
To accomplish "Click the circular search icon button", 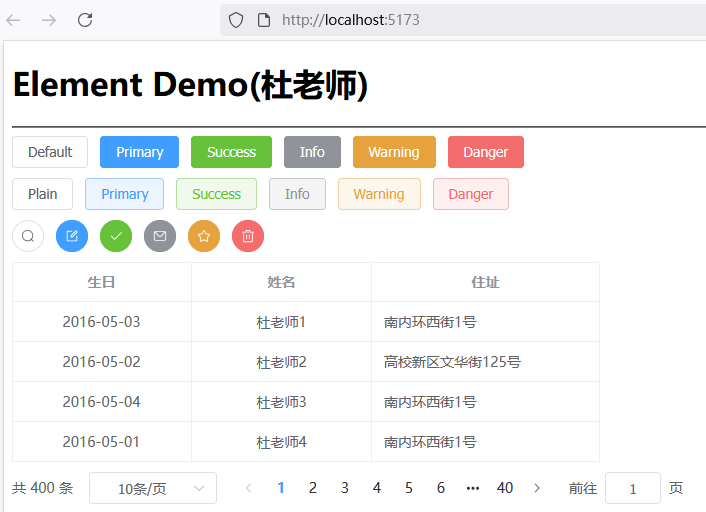I will point(28,236).
